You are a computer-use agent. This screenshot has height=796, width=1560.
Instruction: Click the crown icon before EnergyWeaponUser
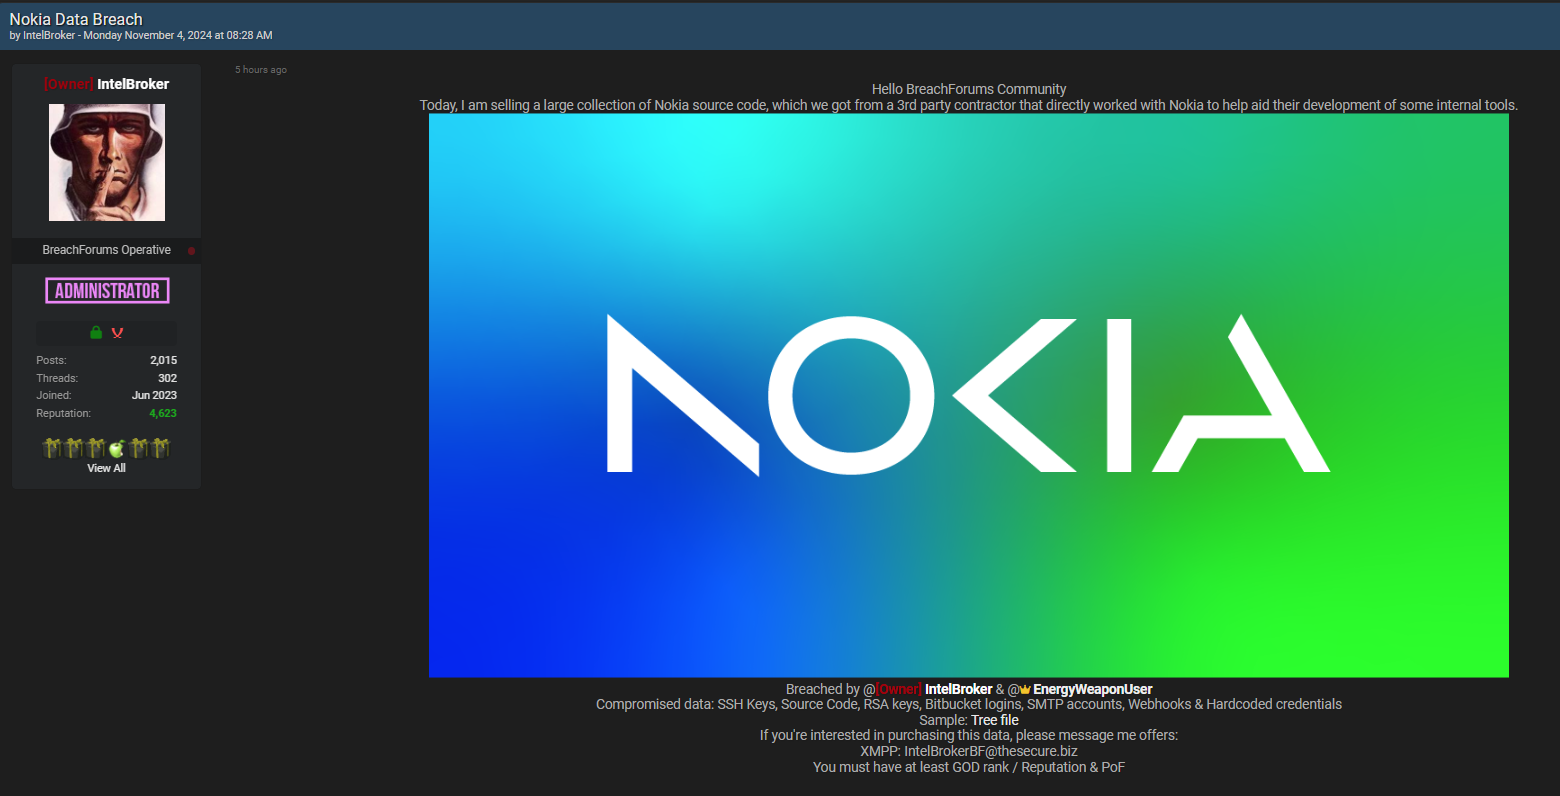coord(1025,690)
